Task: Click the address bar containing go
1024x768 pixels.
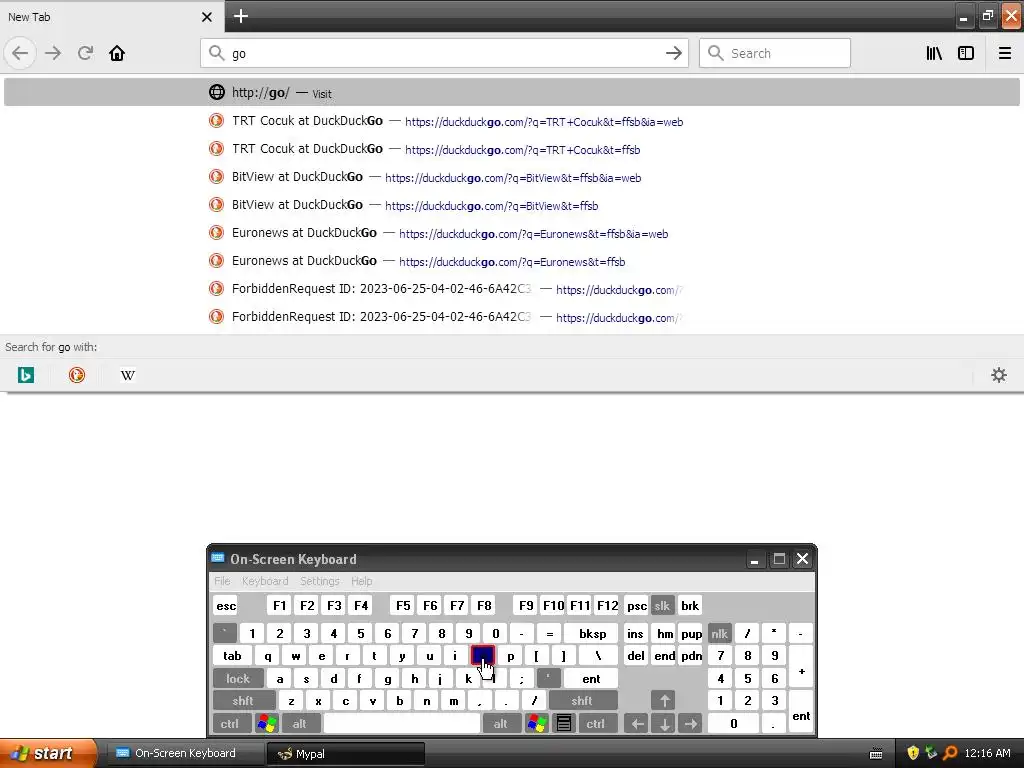Action: pos(445,53)
